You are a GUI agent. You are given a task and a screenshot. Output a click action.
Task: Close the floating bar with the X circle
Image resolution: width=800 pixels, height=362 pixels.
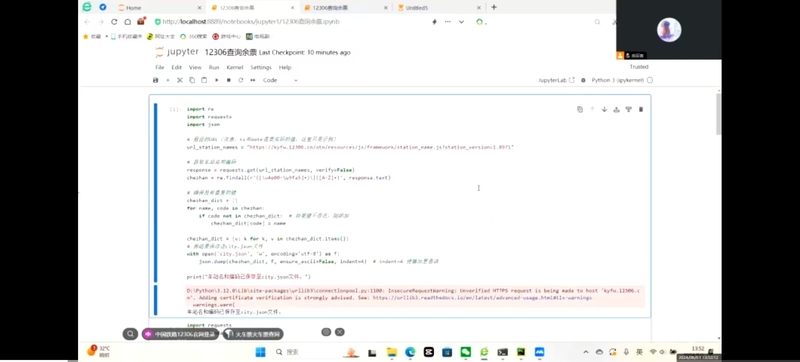pos(340,332)
